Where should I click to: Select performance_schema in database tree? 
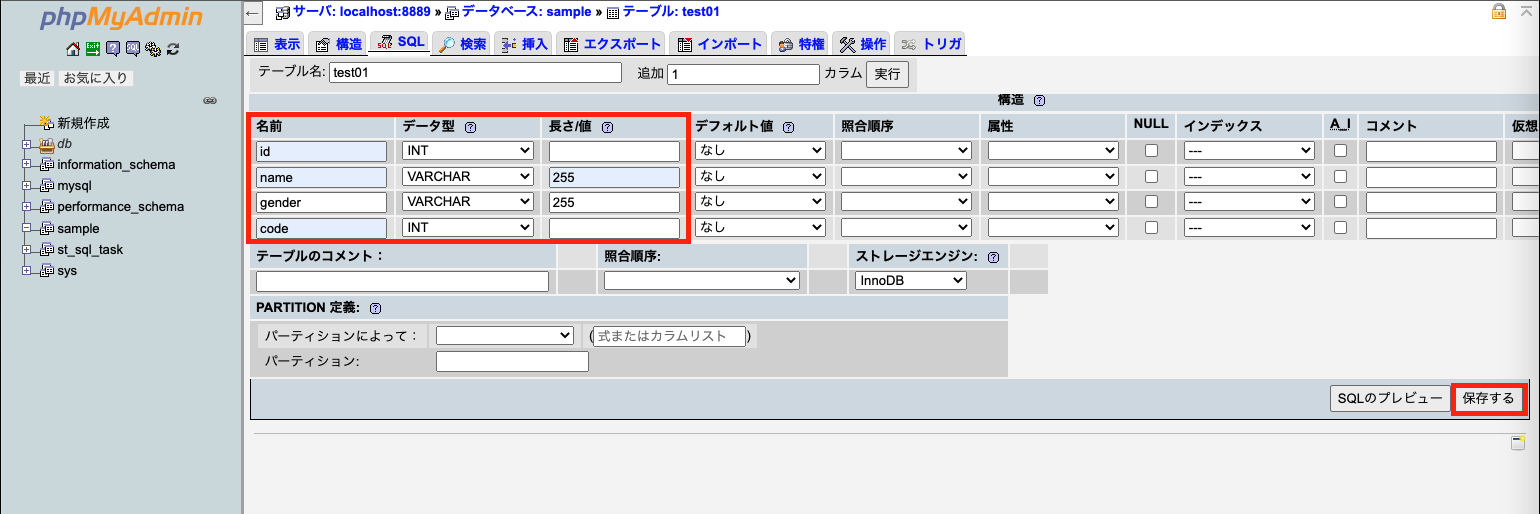tap(120, 207)
